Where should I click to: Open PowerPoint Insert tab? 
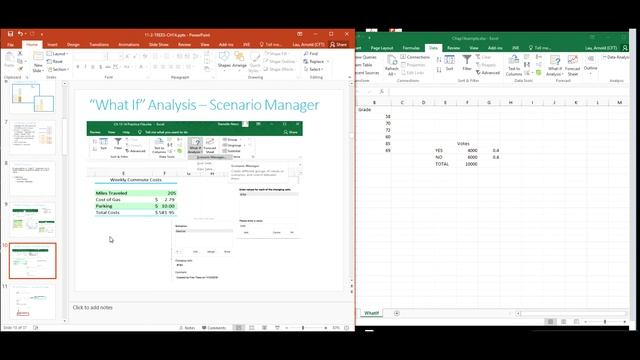[52, 44]
